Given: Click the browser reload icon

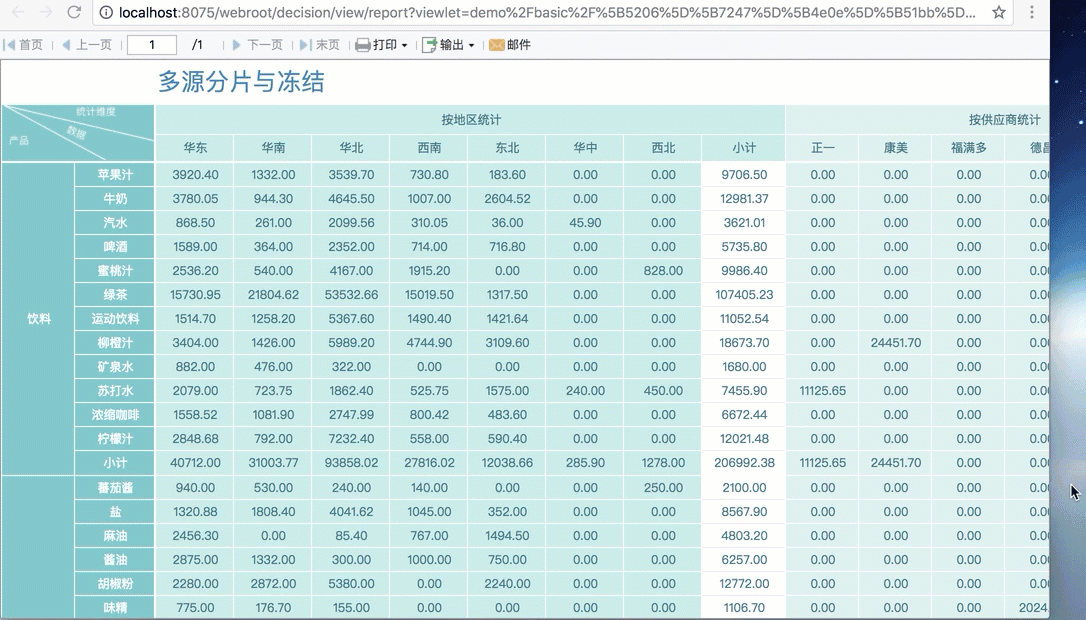Looking at the screenshot, I should [74, 12].
